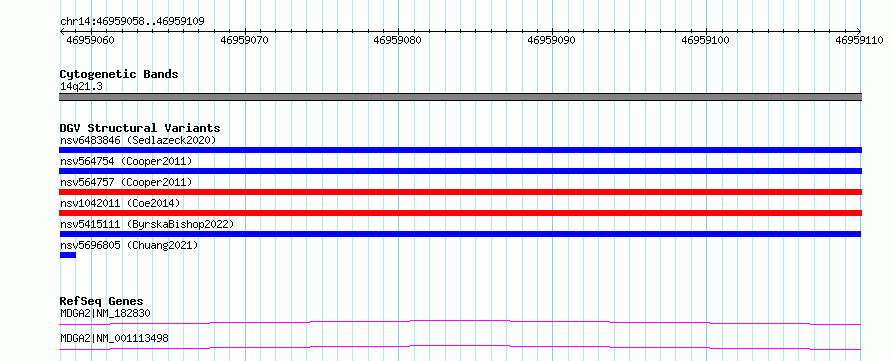890x361 pixels.
Task: Open the MDGA2|NM_001113498 transcript label
Action: click(114, 339)
